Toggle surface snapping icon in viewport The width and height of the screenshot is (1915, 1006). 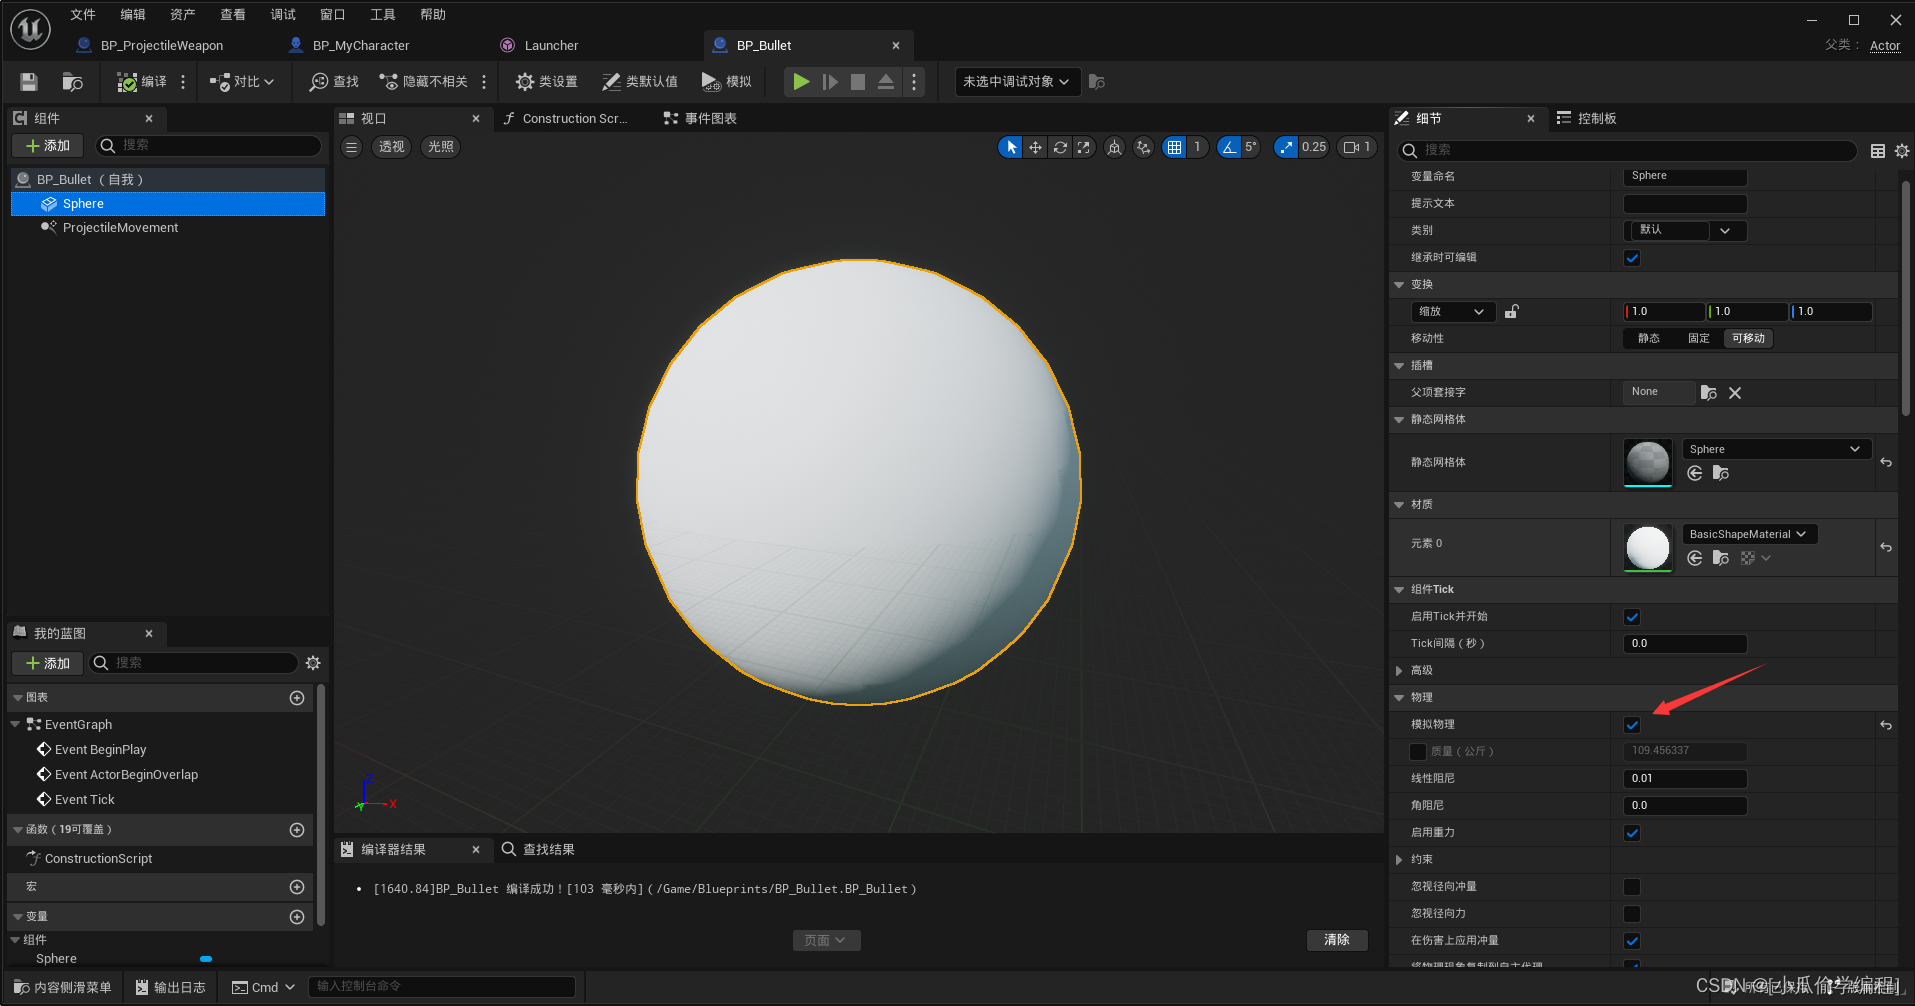(1143, 147)
